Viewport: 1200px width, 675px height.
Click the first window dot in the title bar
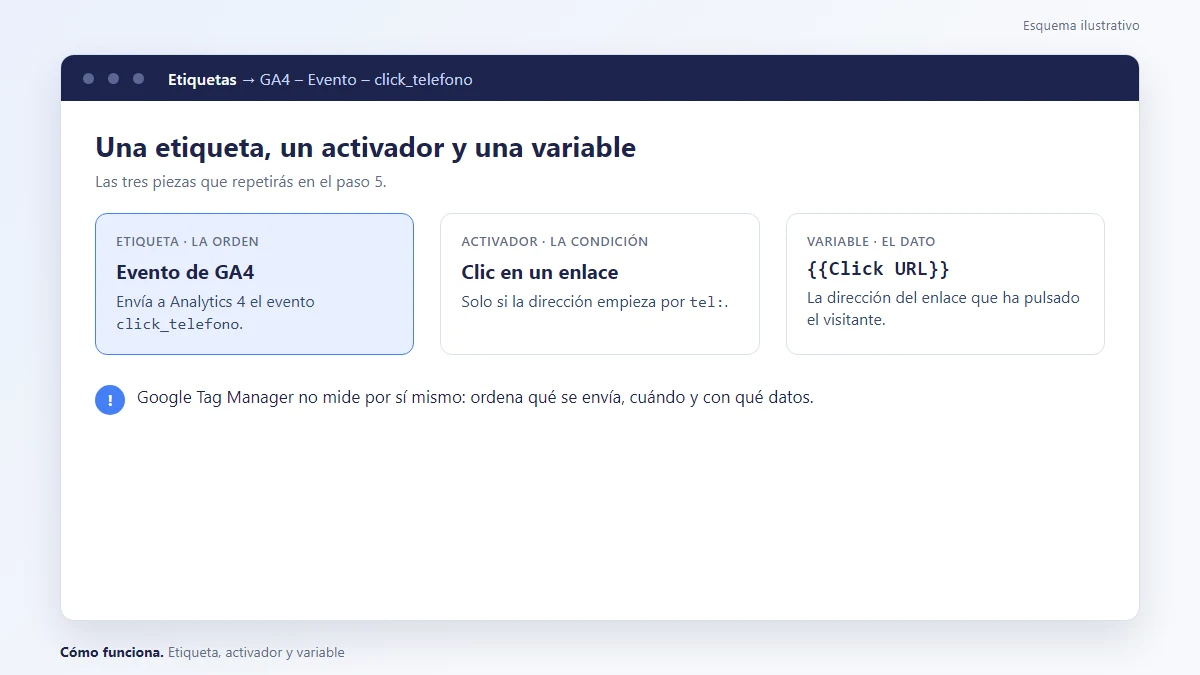pos(88,78)
